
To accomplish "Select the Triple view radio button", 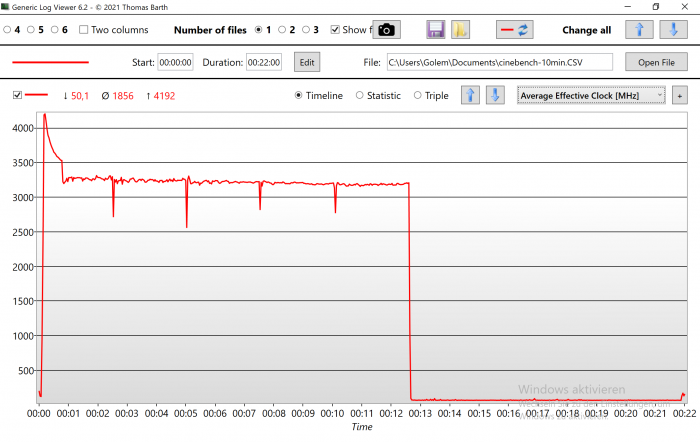I will pyautogui.click(x=418, y=96).
